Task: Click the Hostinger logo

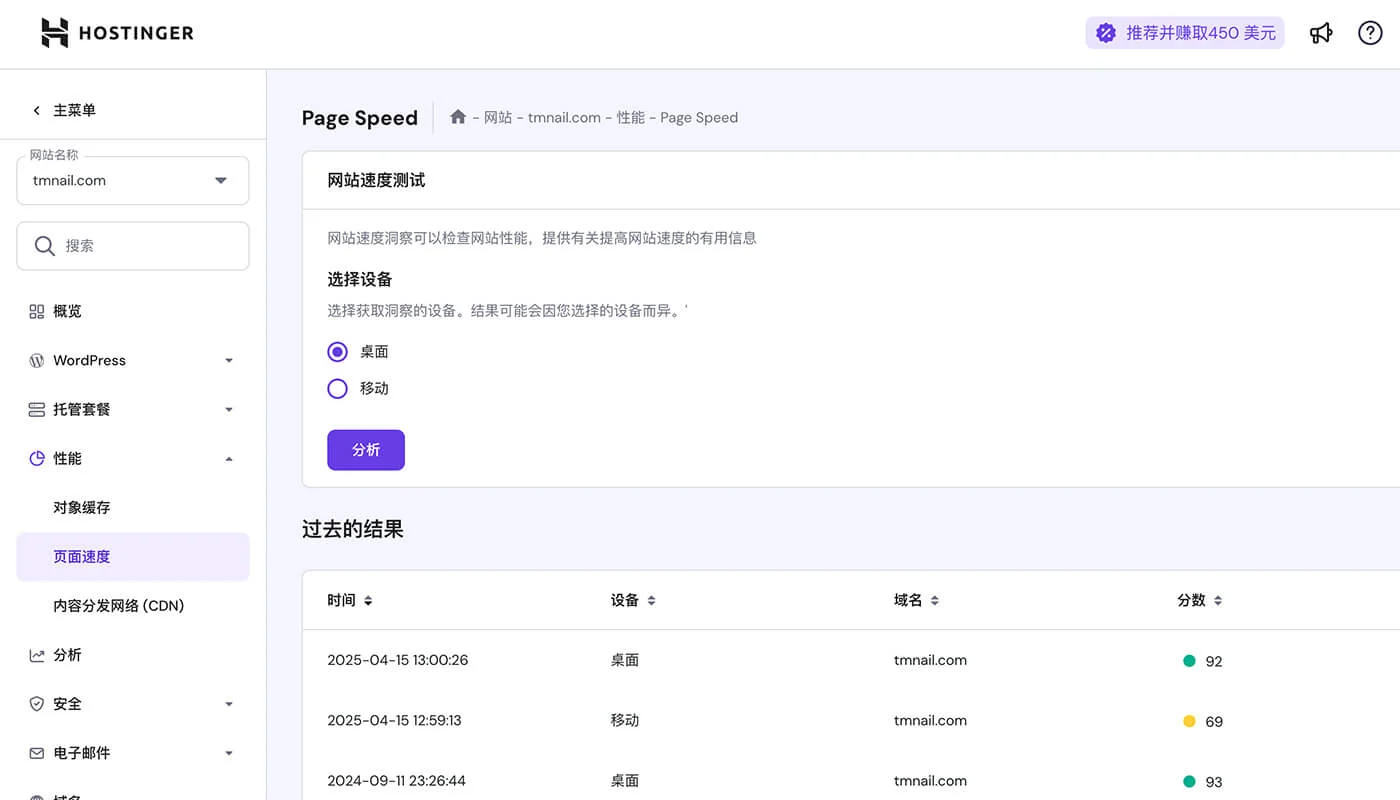Action: point(116,32)
